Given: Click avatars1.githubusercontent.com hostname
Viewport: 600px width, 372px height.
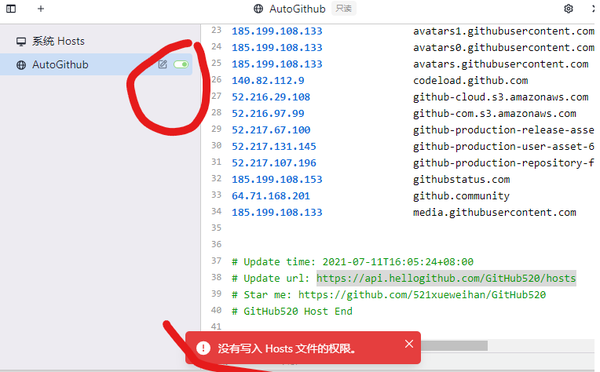Looking at the screenshot, I should 504,31.
